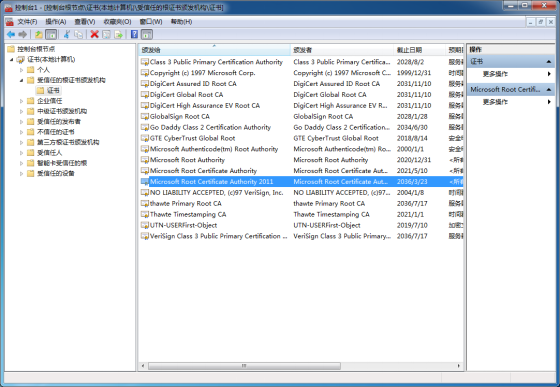Click expiry date 2021/5/10 cell
Image resolution: width=560 pixels, height=387 pixels.
(412, 171)
